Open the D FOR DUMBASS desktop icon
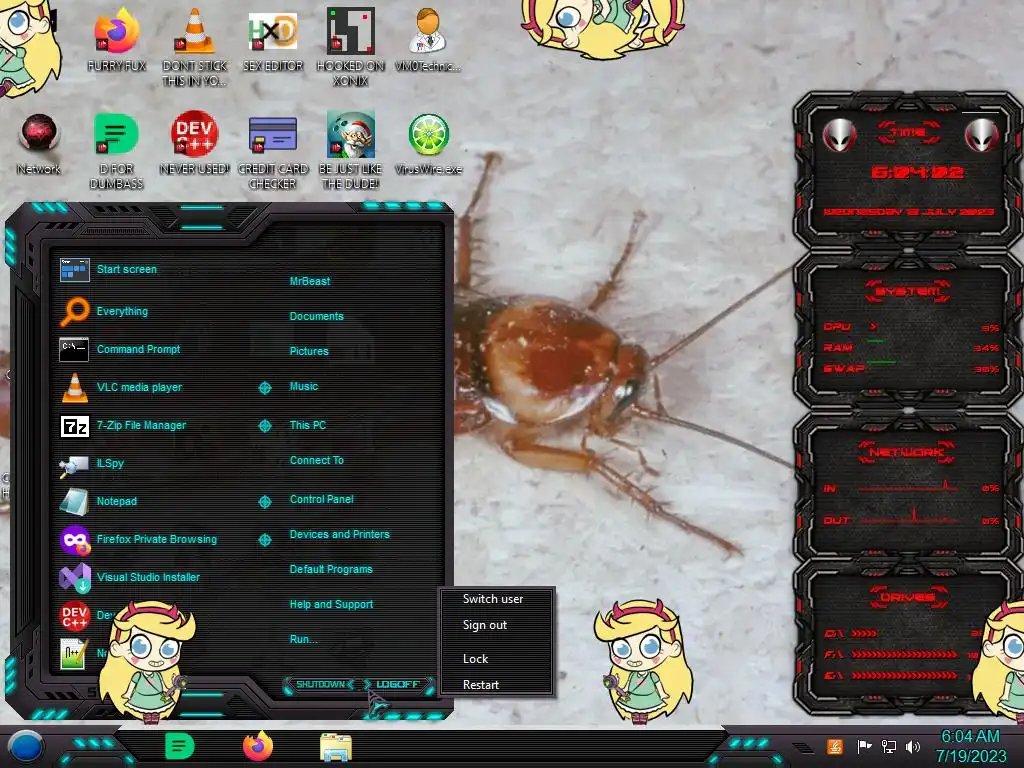1024x768 pixels. (116, 150)
